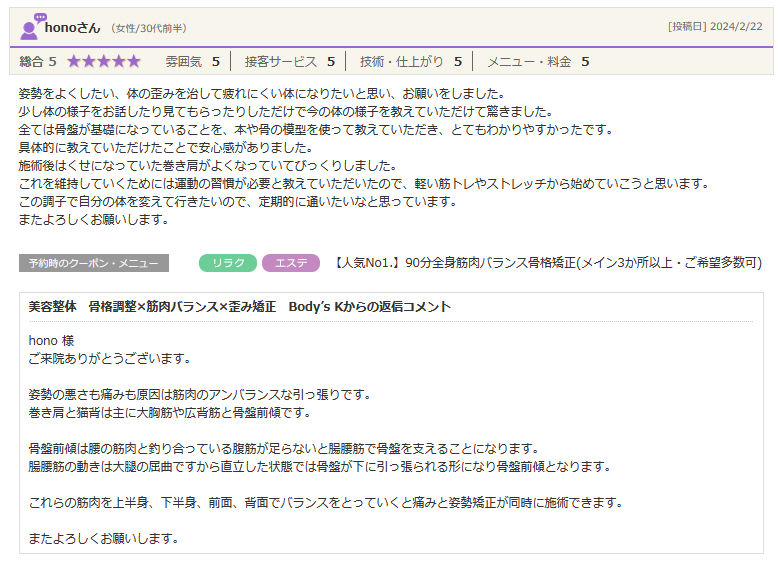Viewport: 778px width, 561px height.
Task: Click the first rating star
Action: tap(74, 61)
